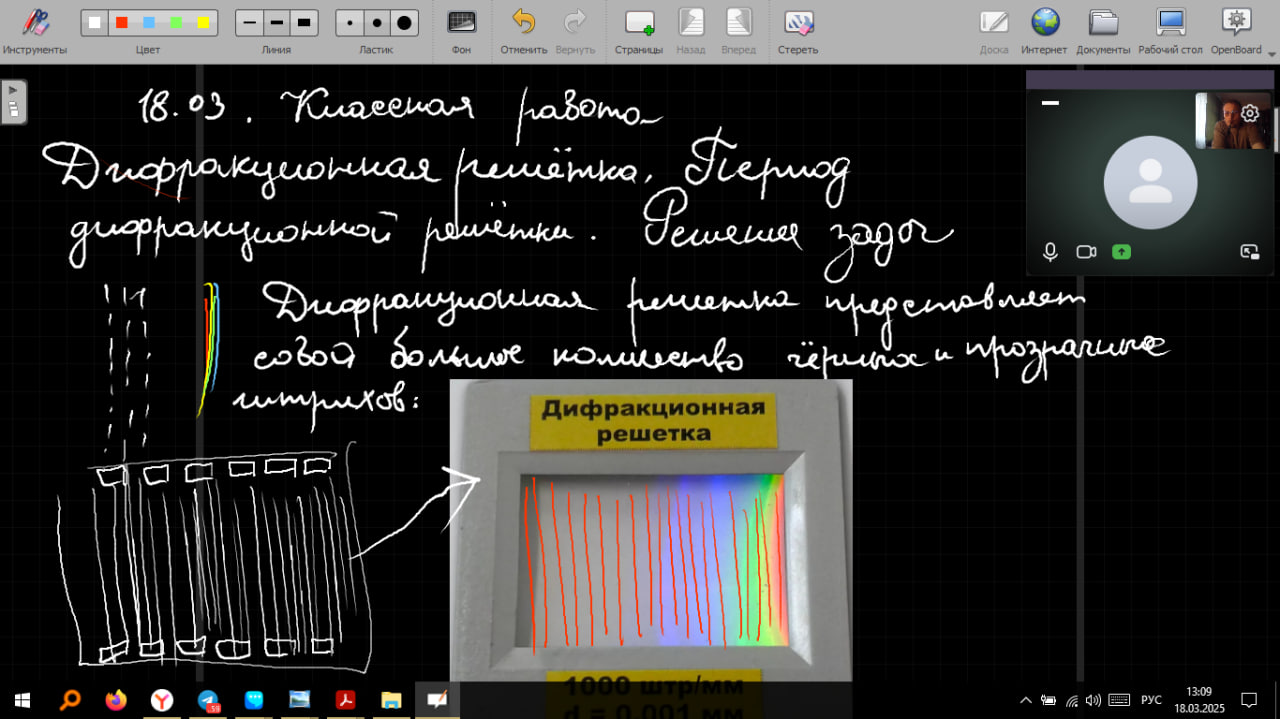Viewport: 1280px width, 719px height.
Task: Switch the РУС input language
Action: (x=1151, y=700)
